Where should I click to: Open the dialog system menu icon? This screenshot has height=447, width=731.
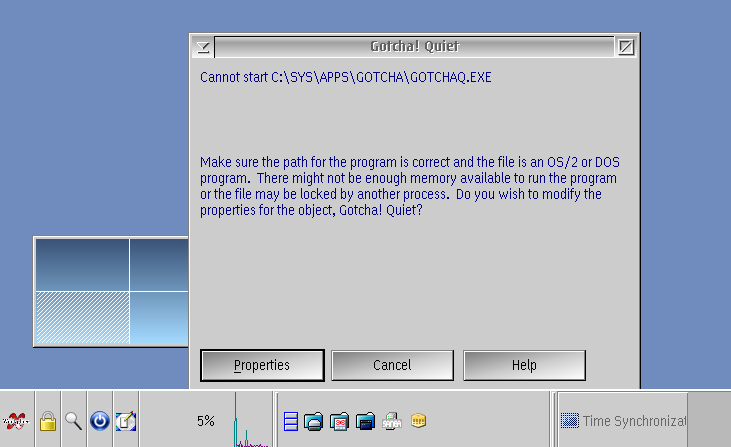[203, 47]
